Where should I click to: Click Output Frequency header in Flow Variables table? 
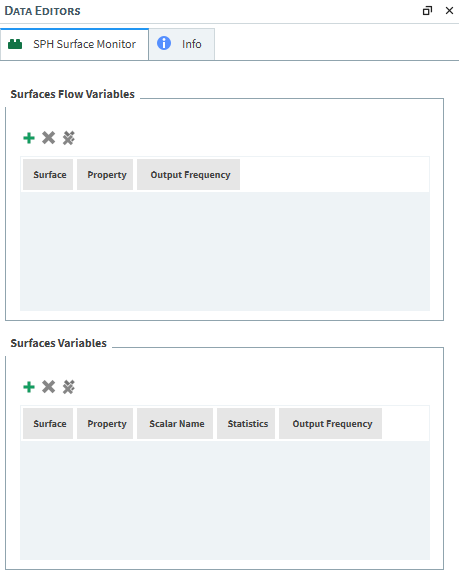(188, 175)
